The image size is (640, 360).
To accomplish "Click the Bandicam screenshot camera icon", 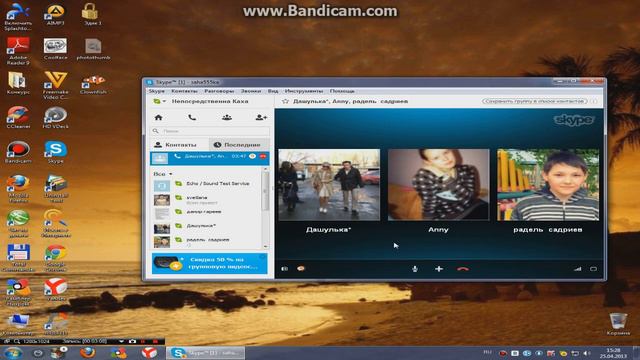I will [x=132, y=341].
